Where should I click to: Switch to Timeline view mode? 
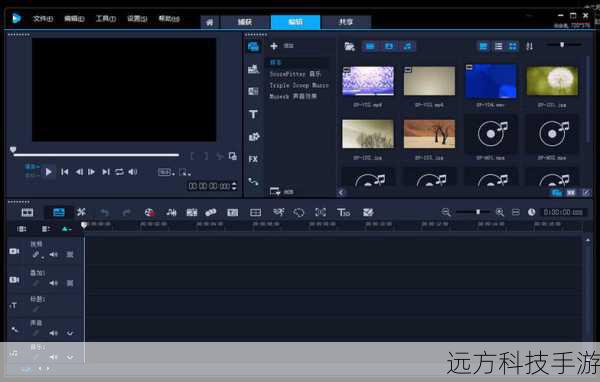(59, 212)
